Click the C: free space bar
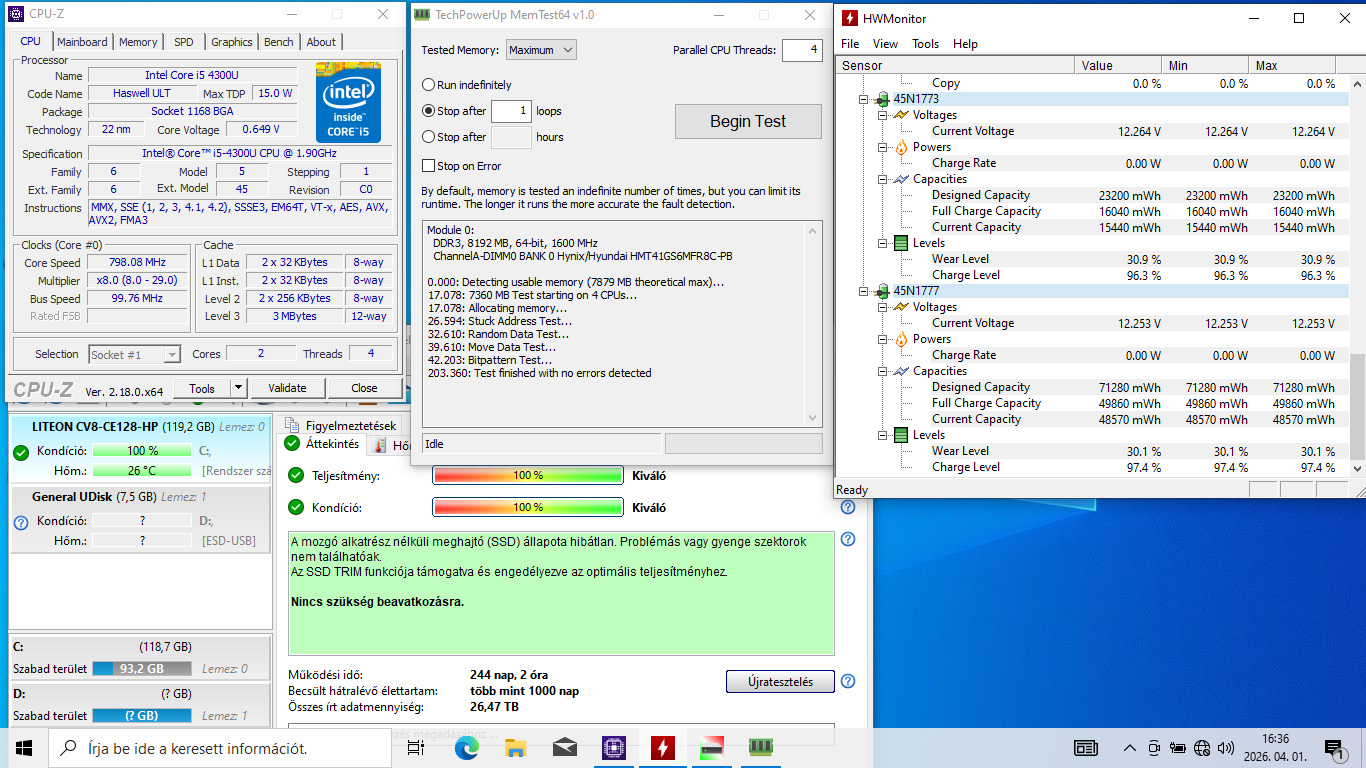The height and width of the screenshot is (768, 1366). click(x=142, y=668)
